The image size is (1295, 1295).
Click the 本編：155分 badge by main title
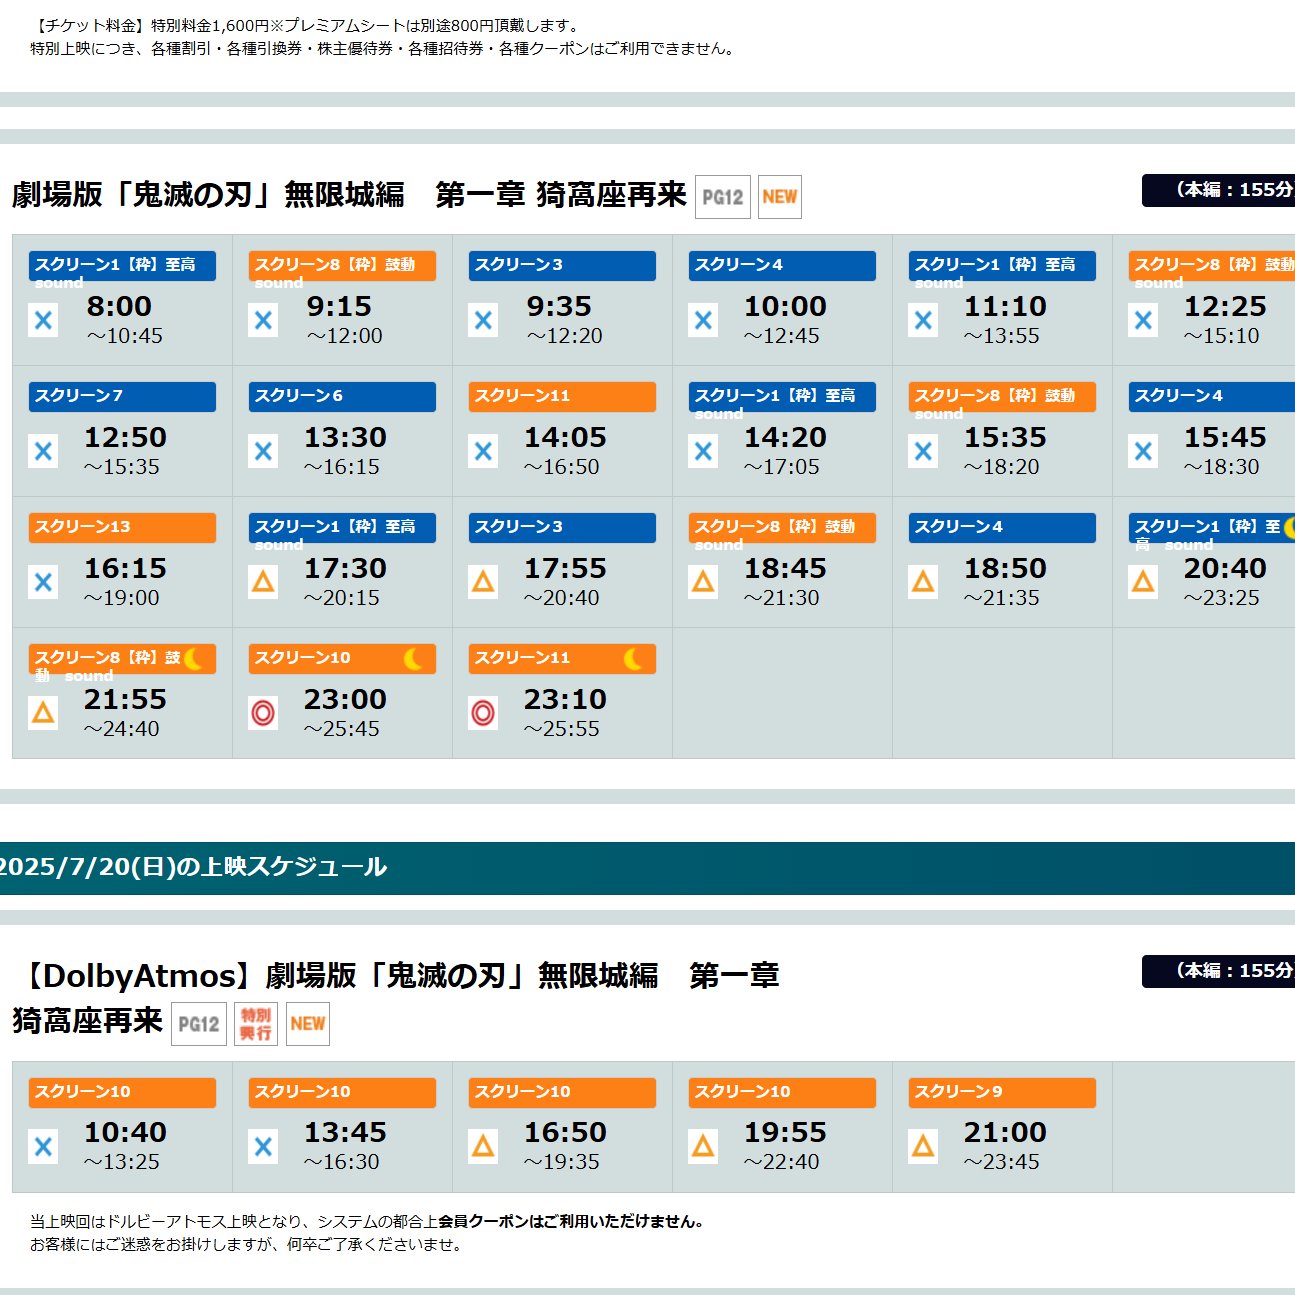pos(1218,190)
